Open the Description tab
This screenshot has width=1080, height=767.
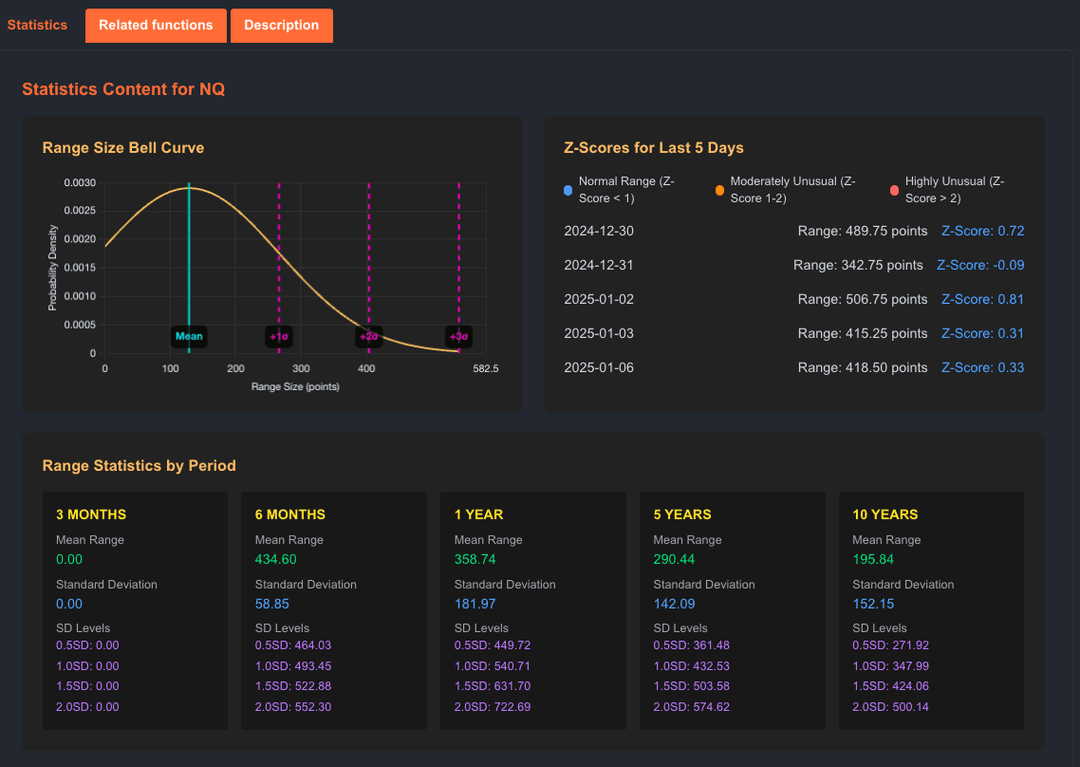tap(281, 25)
